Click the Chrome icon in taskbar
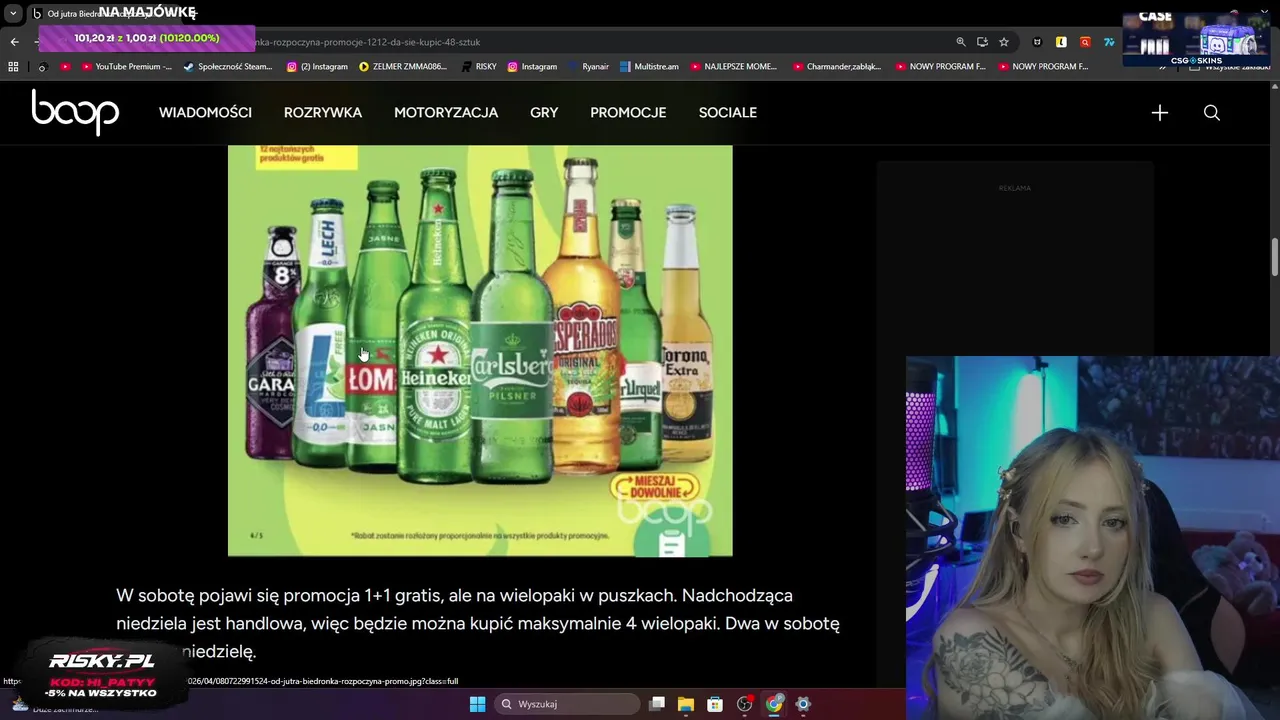1280x720 pixels. pos(774,704)
